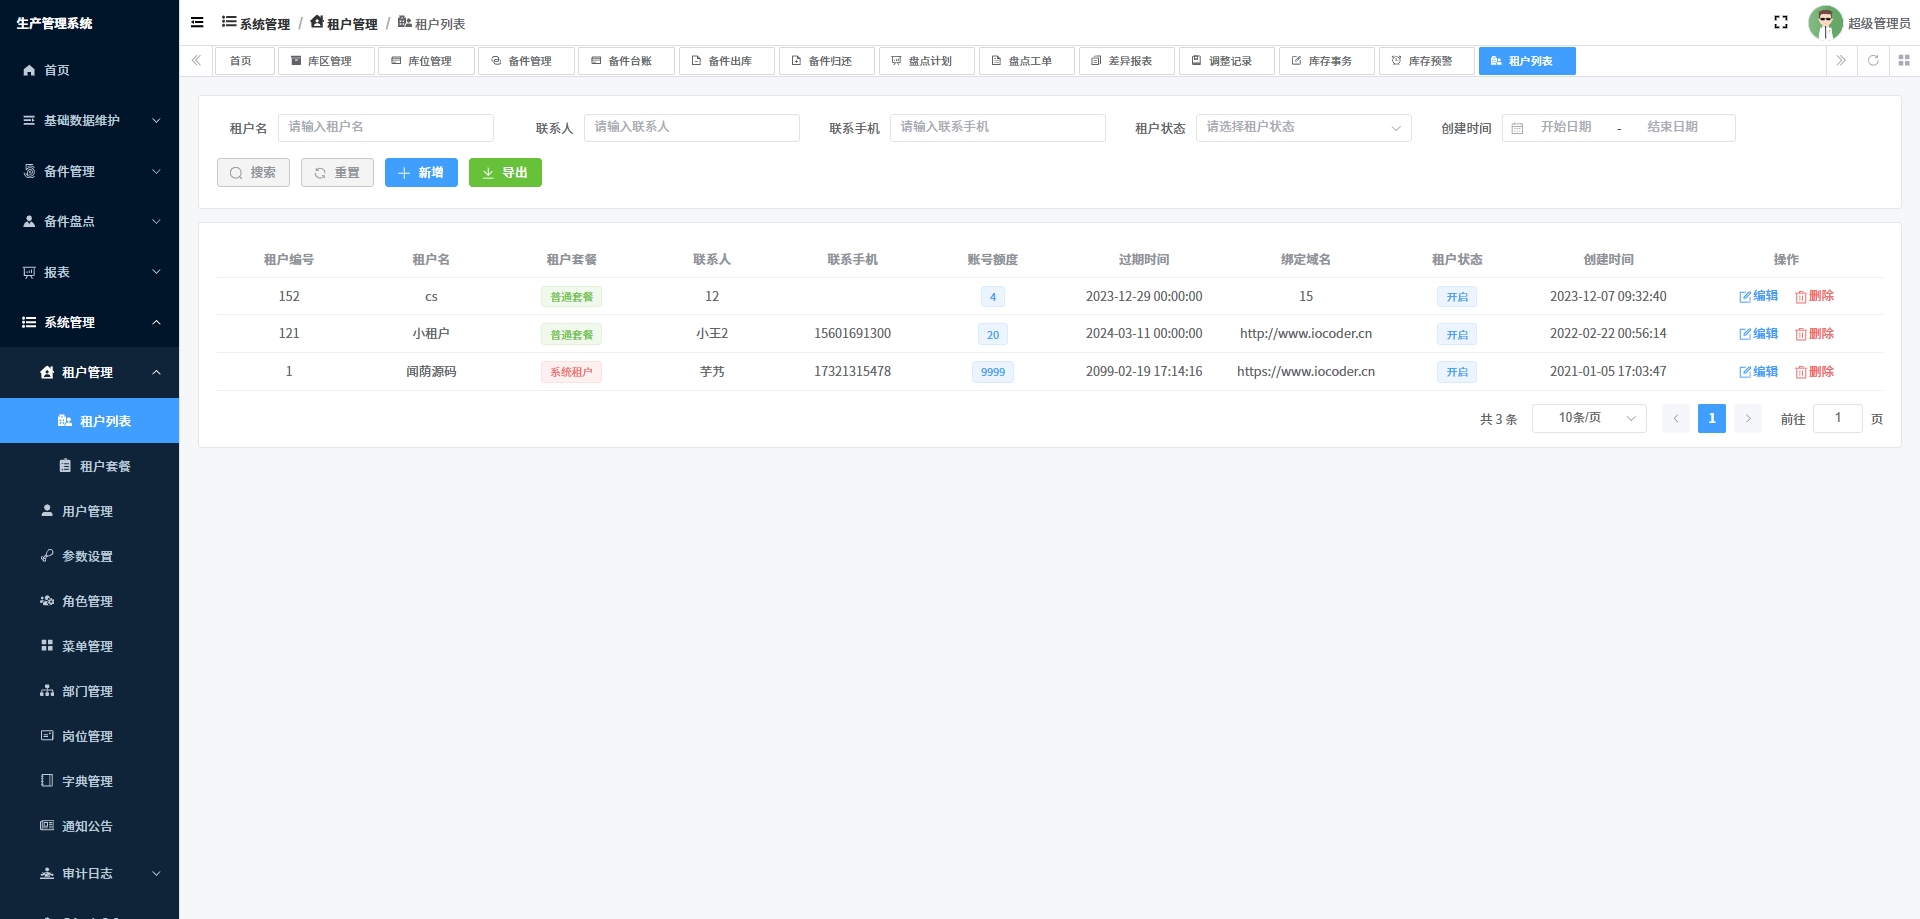
Task: Switch to 调整记录 tab
Action: tap(1226, 61)
